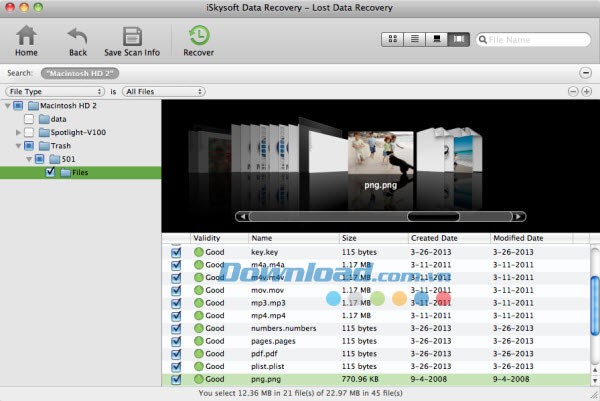Click the file list scroll up arrow

(x=595, y=370)
